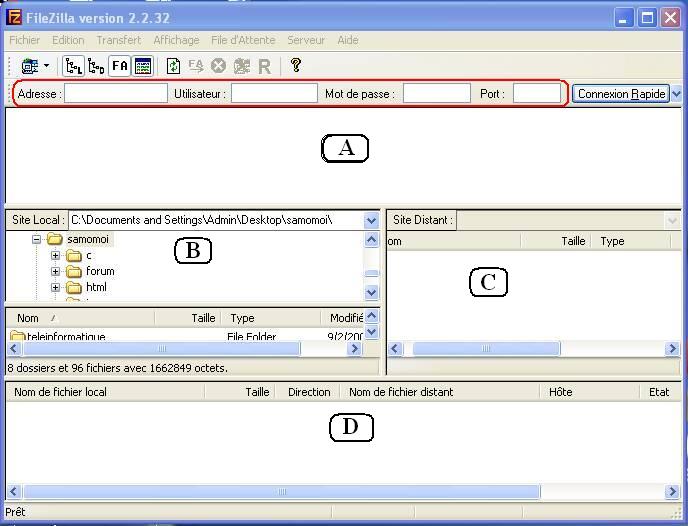This screenshot has width=688, height=526.
Task: Select the forum folder in tree
Action: point(100,271)
